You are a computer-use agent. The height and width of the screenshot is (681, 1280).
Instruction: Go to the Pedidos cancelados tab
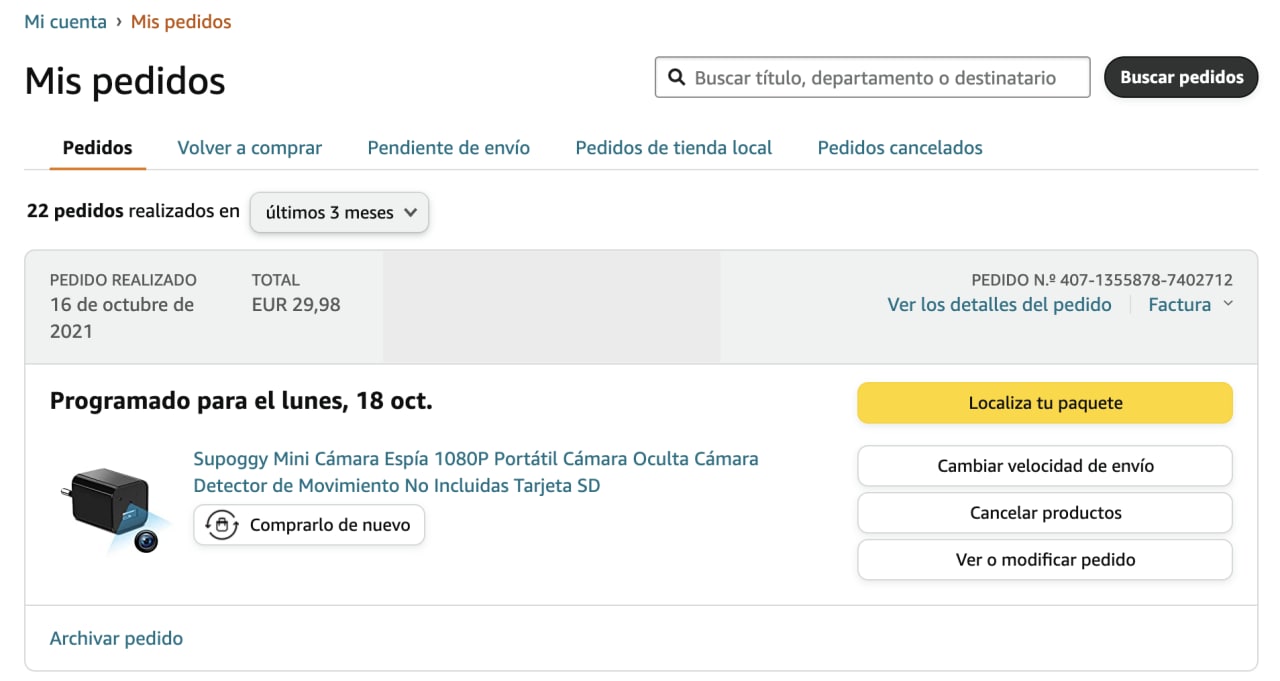[900, 148]
